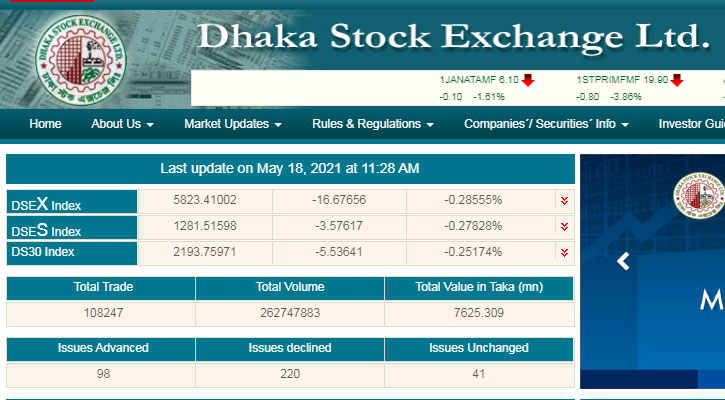Select the DS30 Index label
This screenshot has height=400, width=725.
(x=43, y=252)
